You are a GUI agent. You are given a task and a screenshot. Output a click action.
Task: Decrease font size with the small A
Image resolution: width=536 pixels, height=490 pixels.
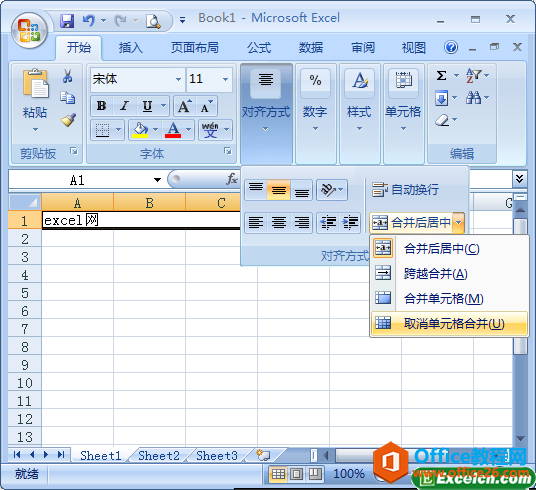pyautogui.click(x=206, y=106)
